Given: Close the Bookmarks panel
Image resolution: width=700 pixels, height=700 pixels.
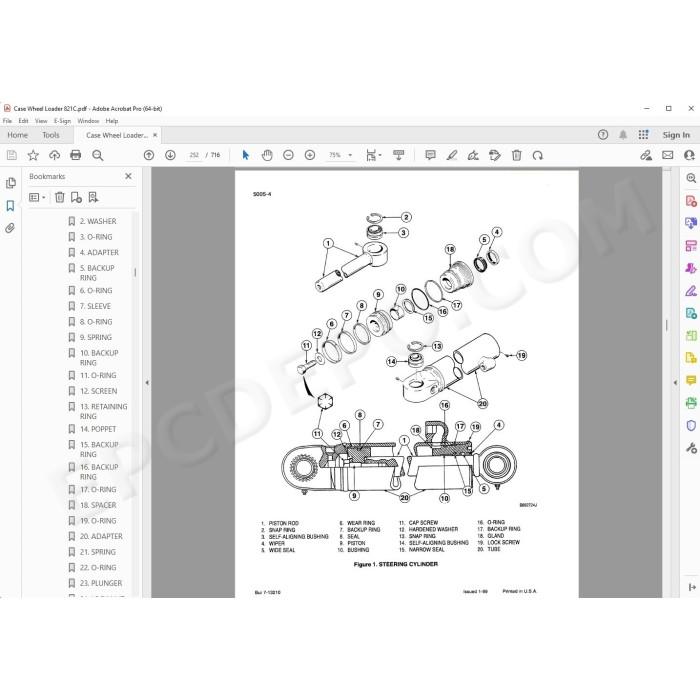Looking at the screenshot, I should [x=129, y=176].
